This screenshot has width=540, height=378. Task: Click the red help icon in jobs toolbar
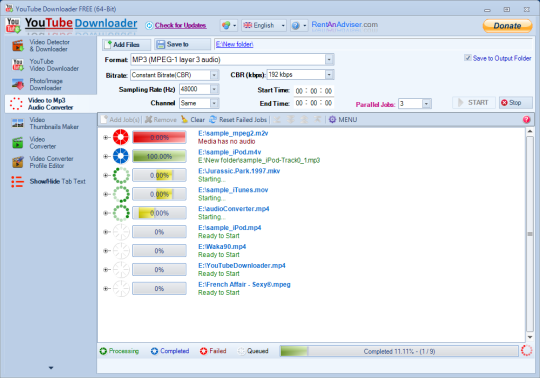[526, 119]
